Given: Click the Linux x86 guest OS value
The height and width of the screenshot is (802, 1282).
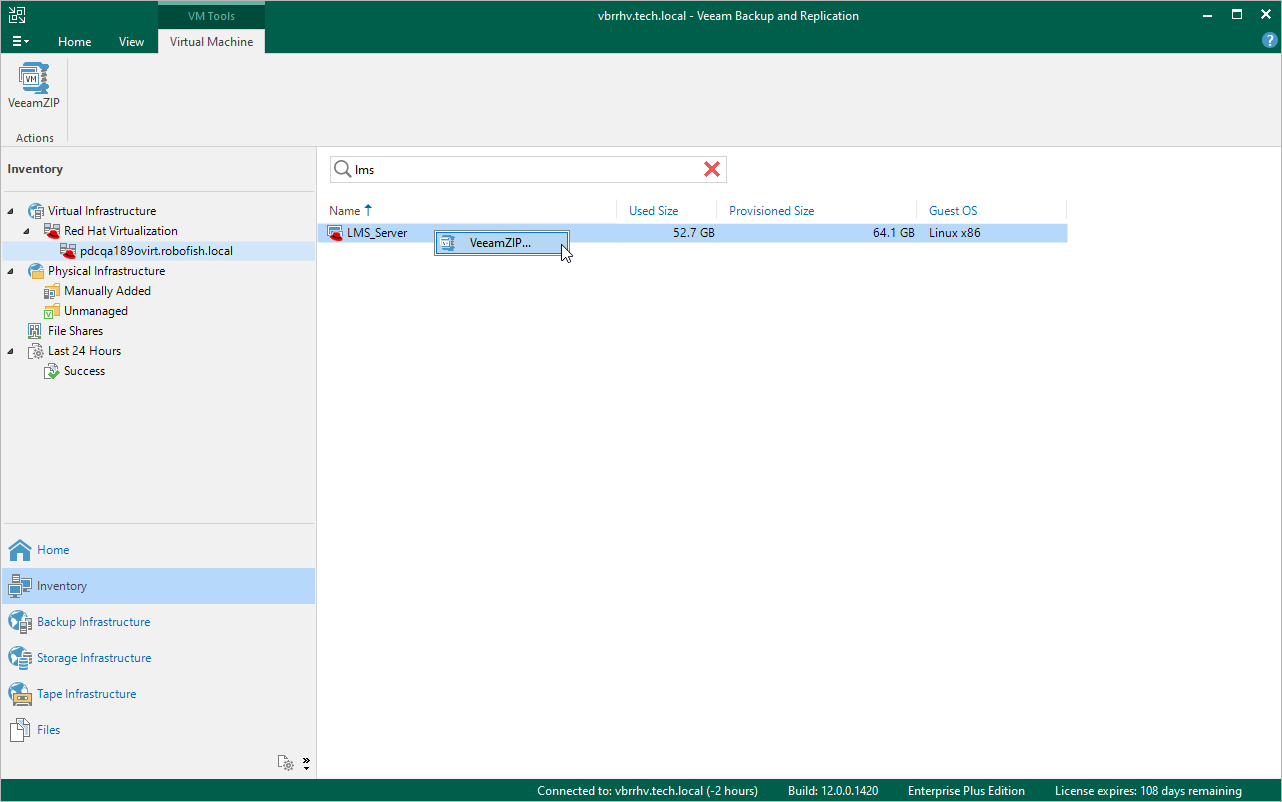Looking at the screenshot, I should pyautogui.click(x=956, y=233).
